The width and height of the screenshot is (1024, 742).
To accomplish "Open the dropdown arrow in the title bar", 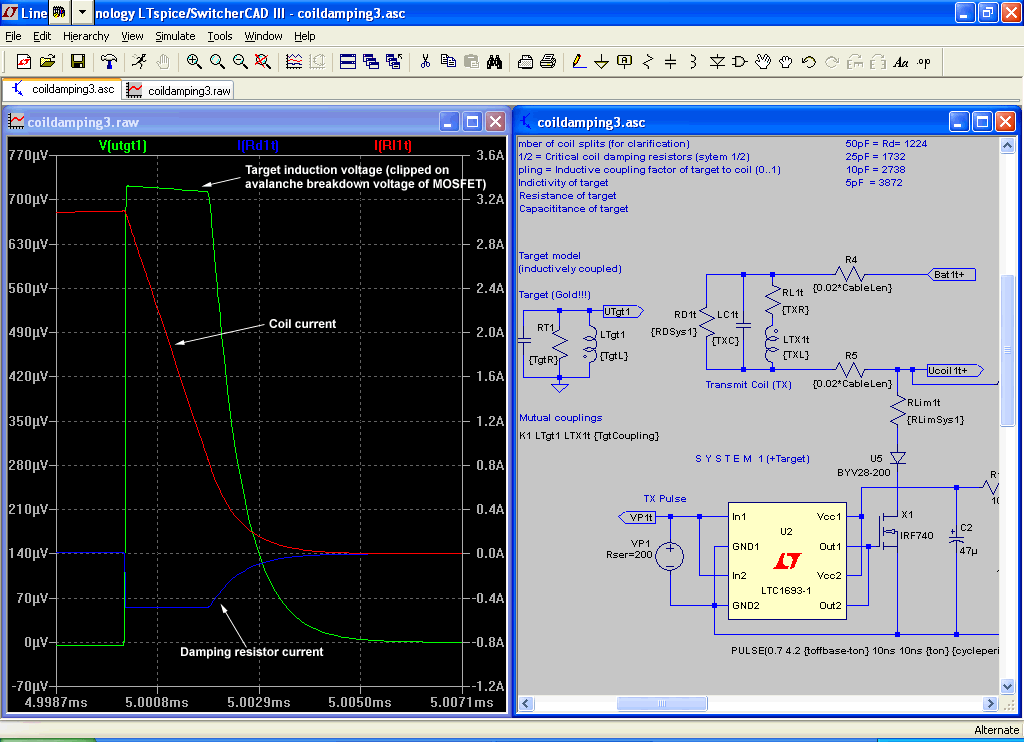I will [x=82, y=12].
